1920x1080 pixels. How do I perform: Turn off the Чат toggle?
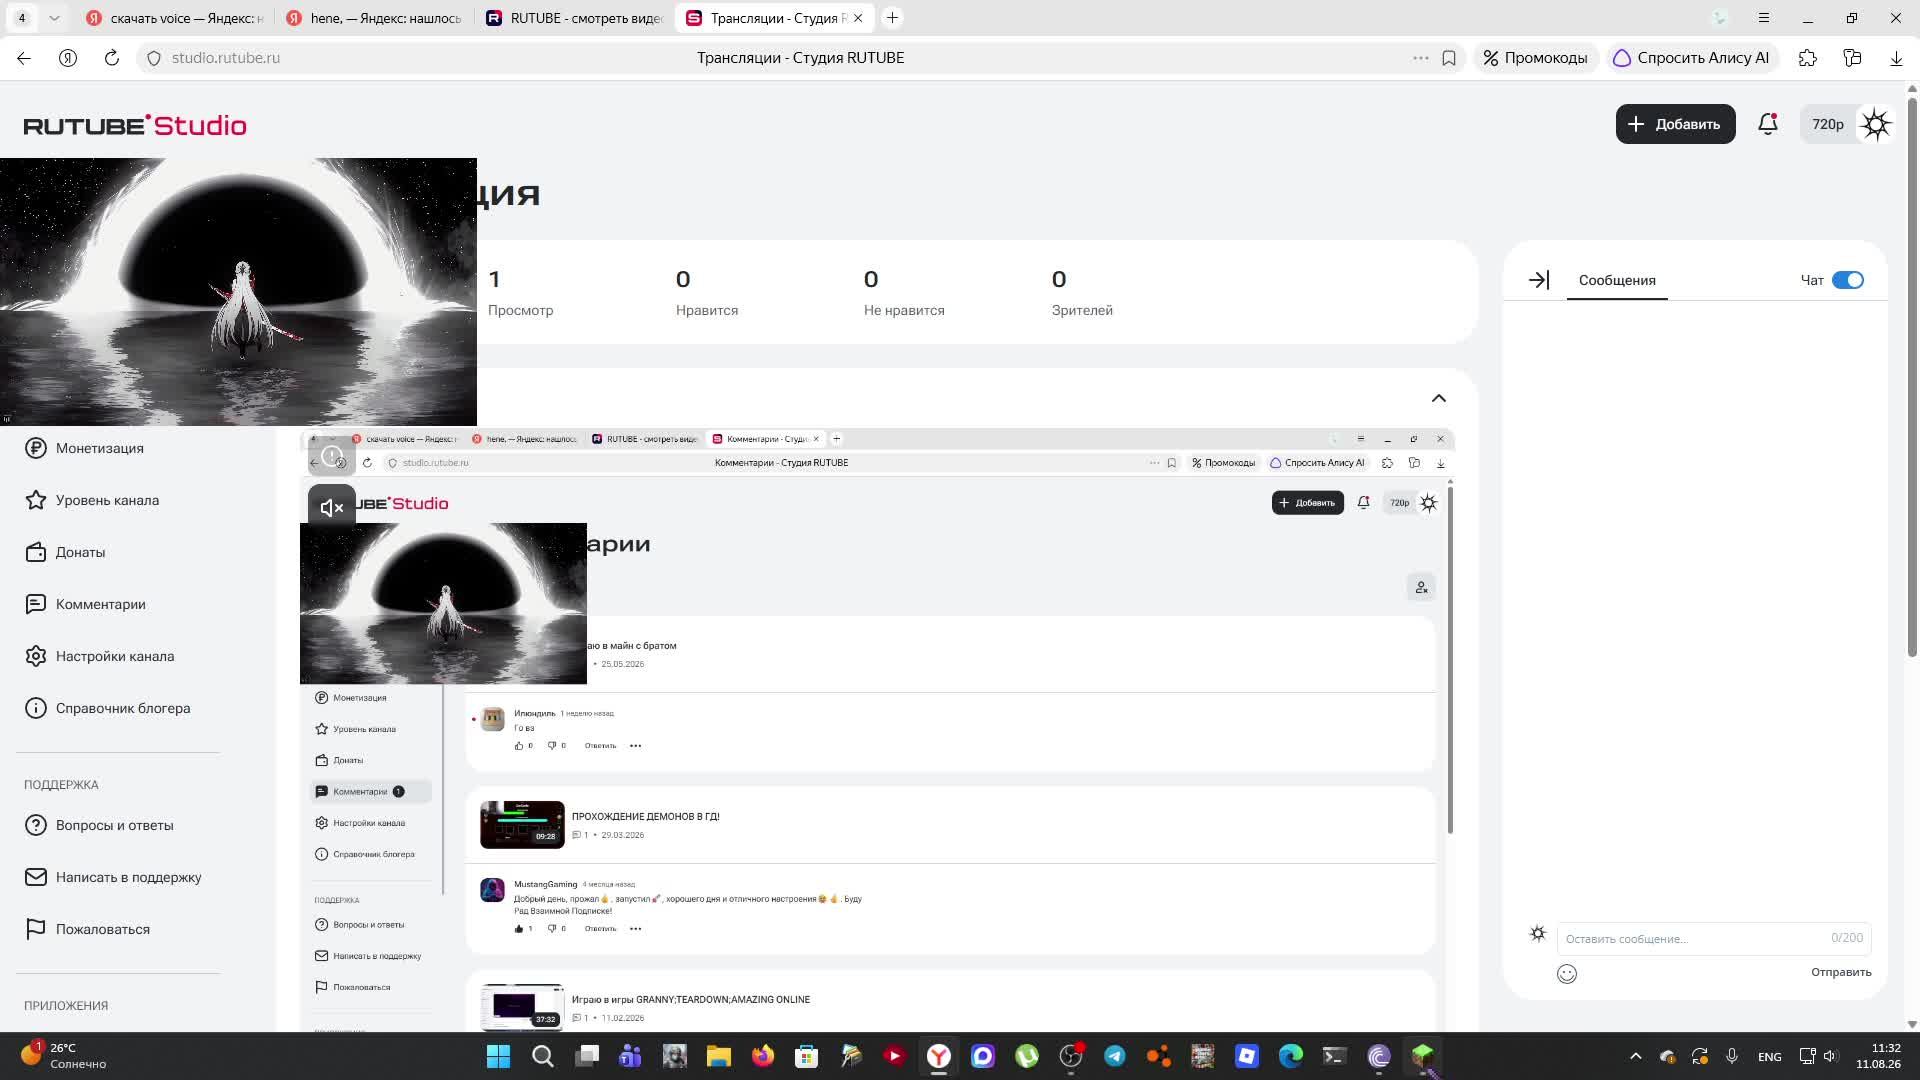coord(1848,280)
